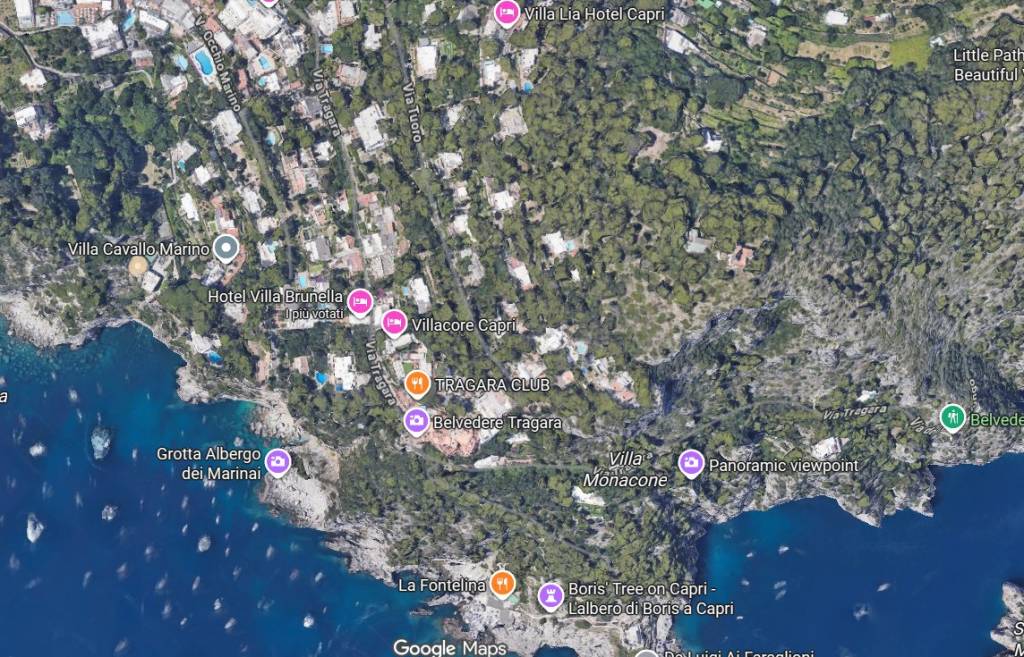Image resolution: width=1024 pixels, height=657 pixels.
Task: Click the Google Maps logo watermark
Action: (449, 648)
